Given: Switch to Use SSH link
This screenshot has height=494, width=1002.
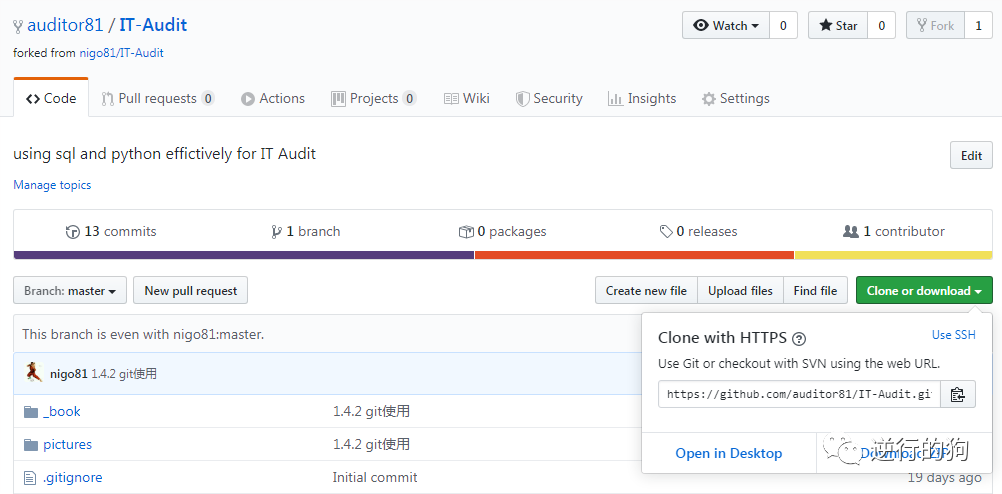Looking at the screenshot, I should coord(953,335).
